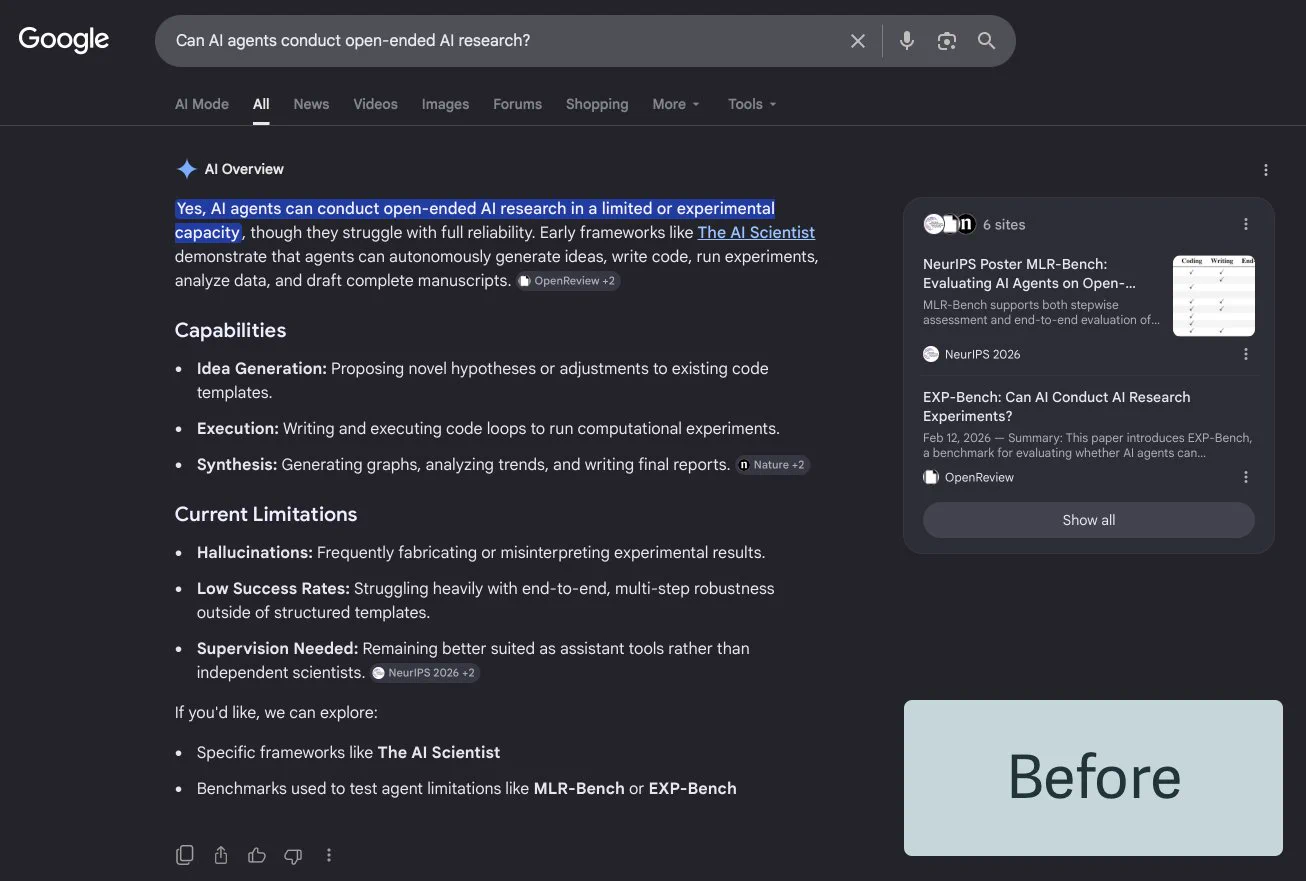
Task: Open search by image (Lens) icon
Action: [947, 41]
